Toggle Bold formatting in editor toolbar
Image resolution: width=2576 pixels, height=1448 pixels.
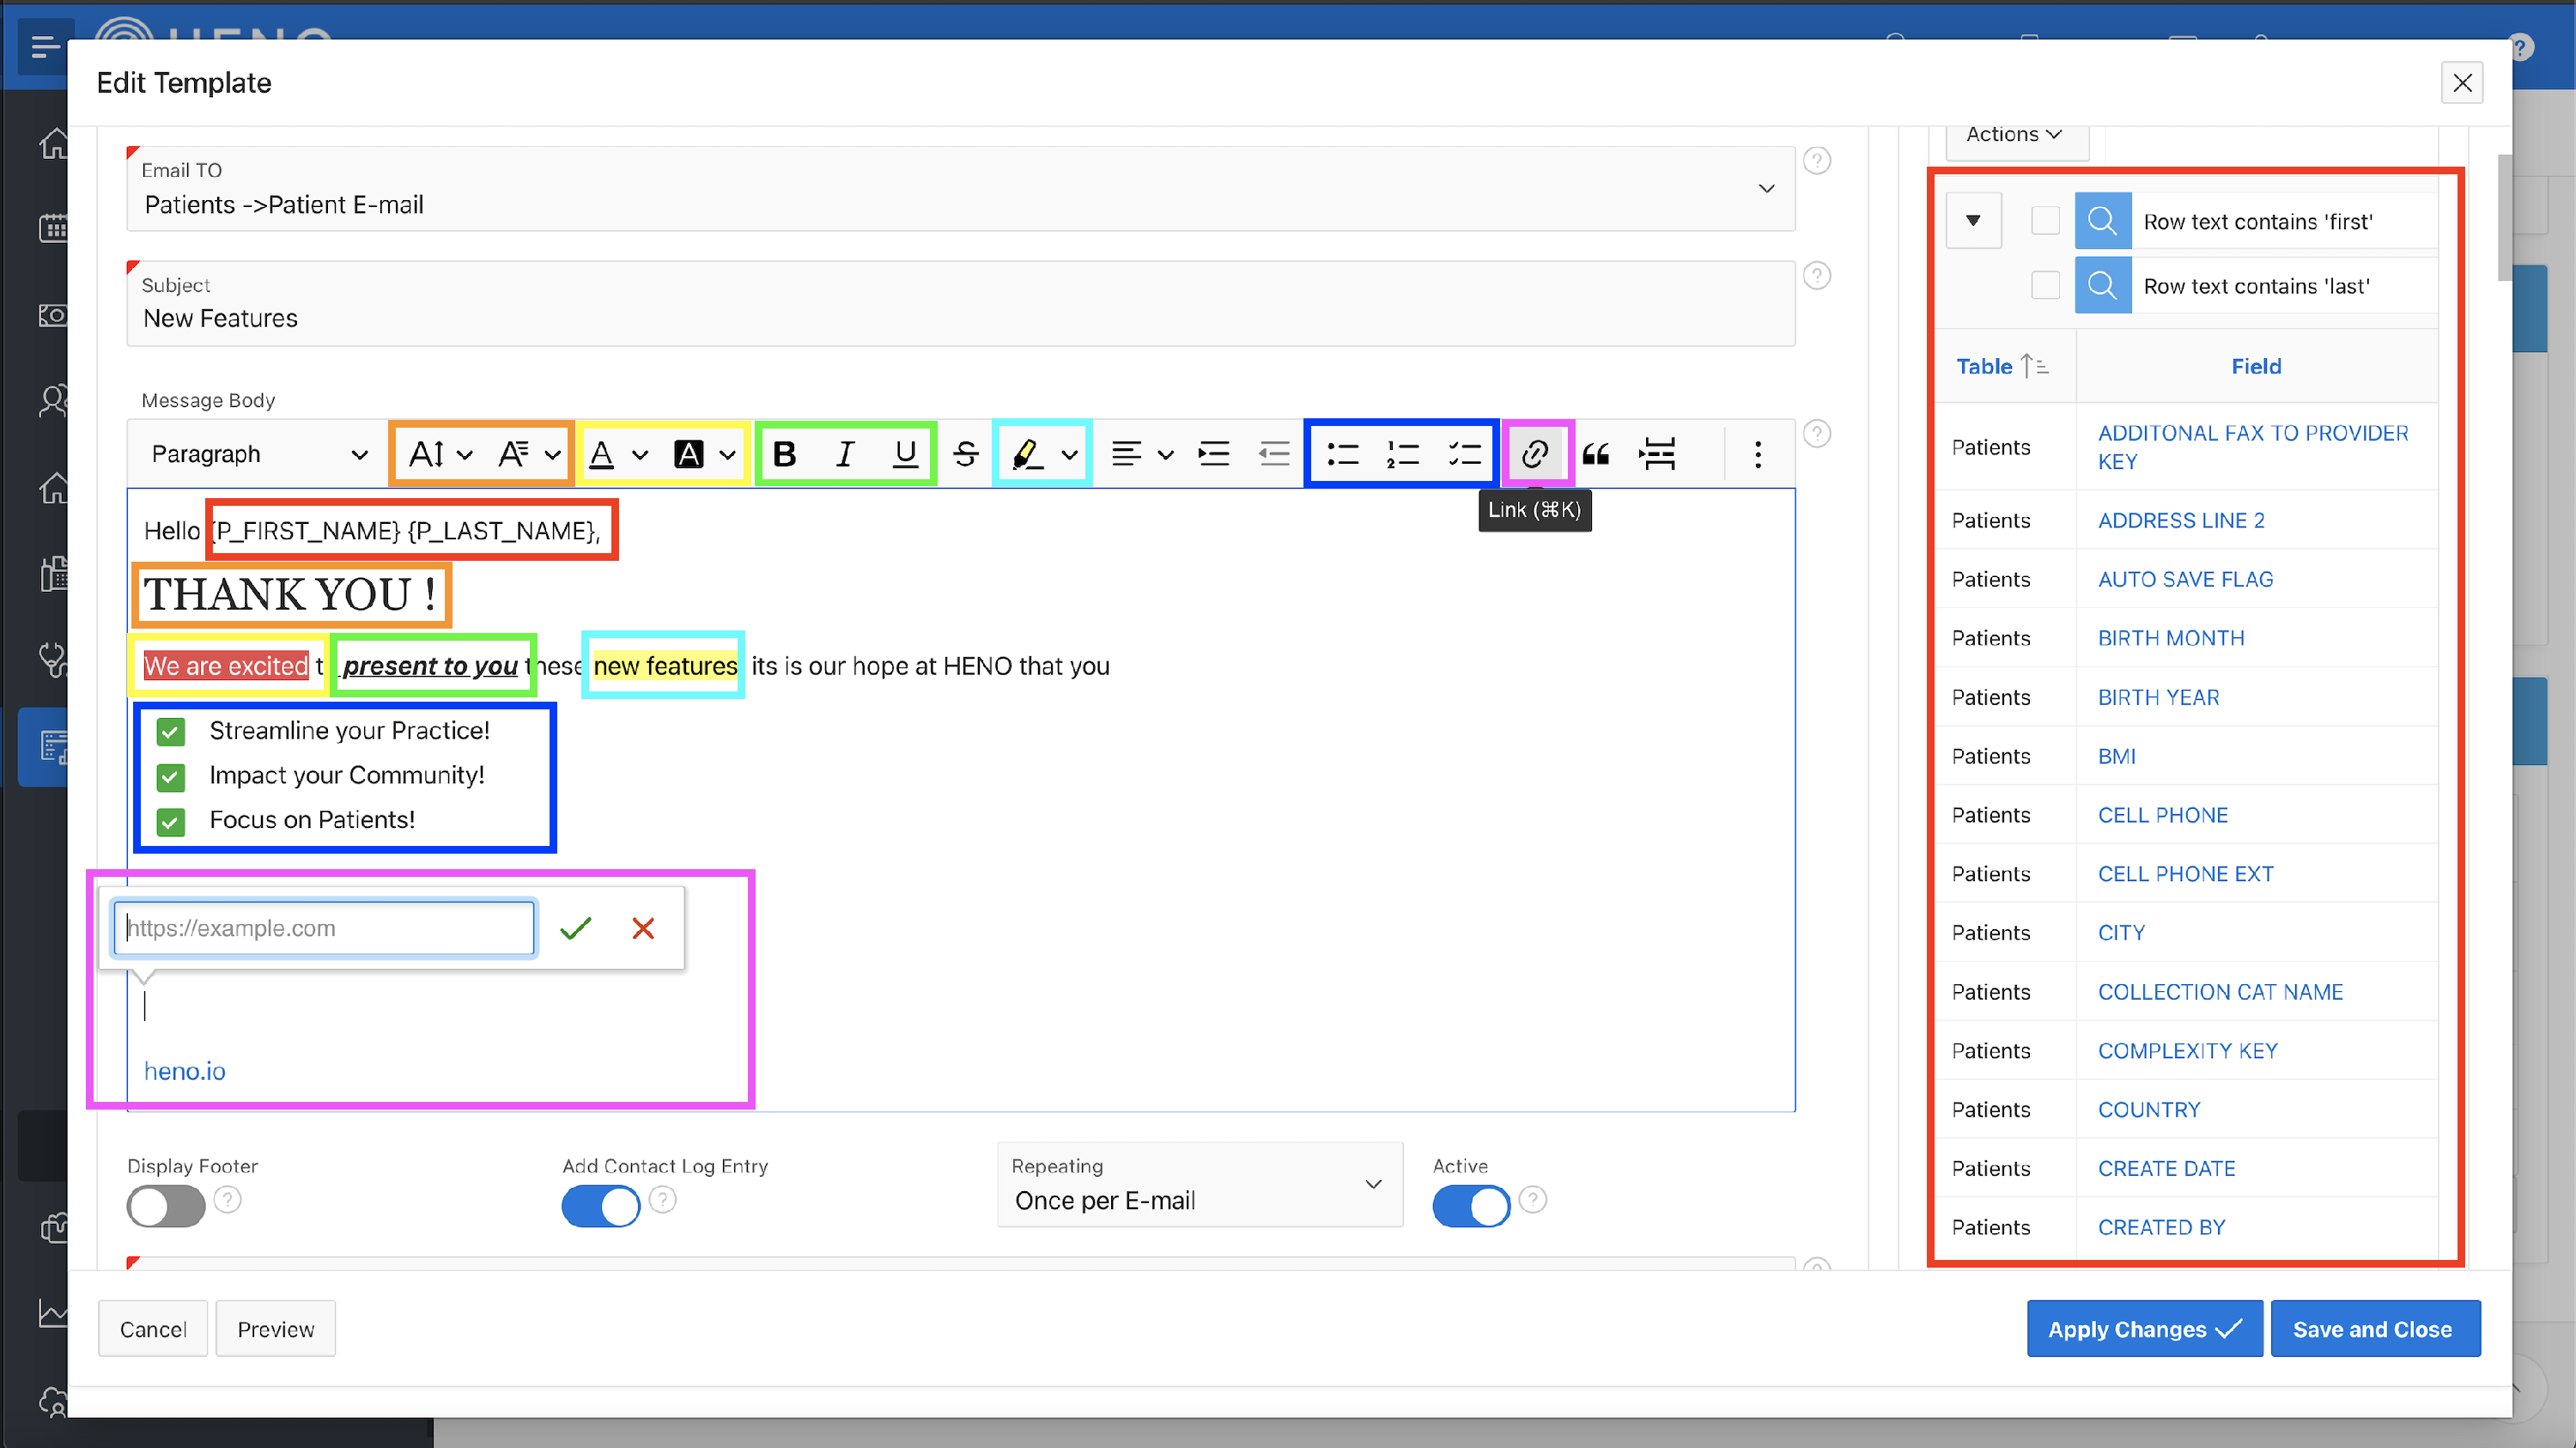(784, 454)
